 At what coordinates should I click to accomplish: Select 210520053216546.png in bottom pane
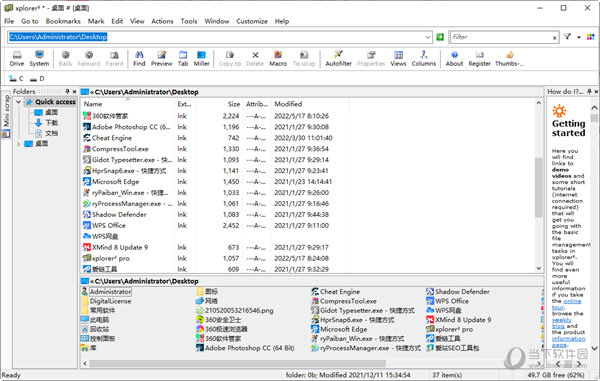(235, 311)
